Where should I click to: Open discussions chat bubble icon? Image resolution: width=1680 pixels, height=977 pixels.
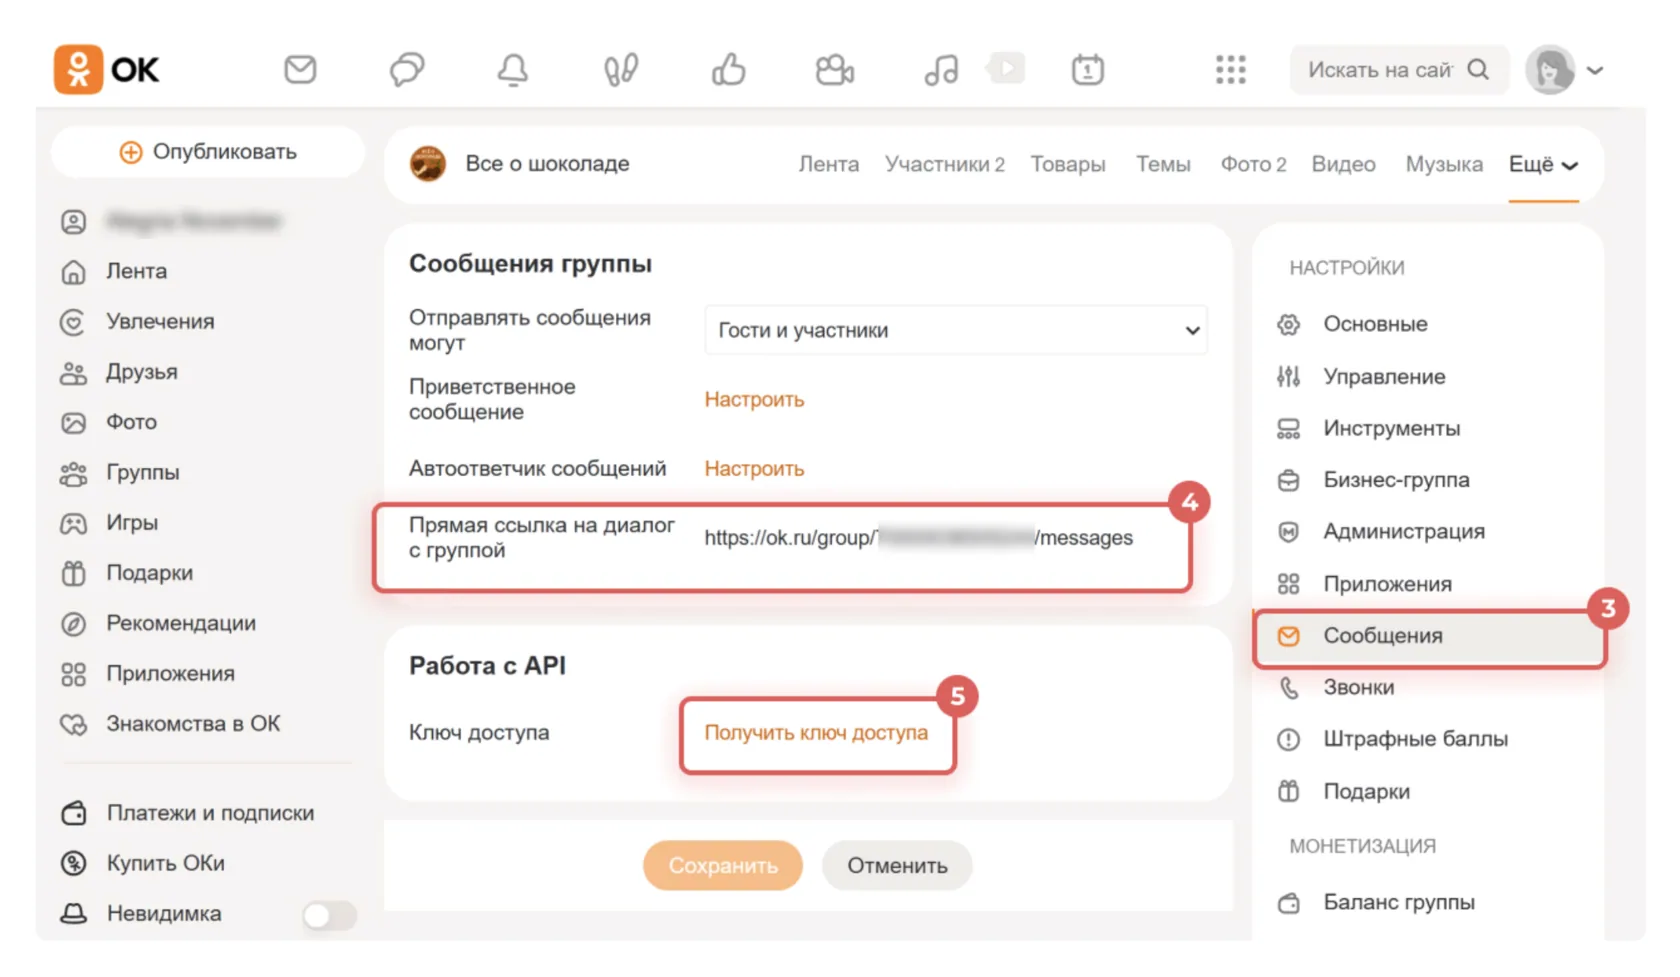[407, 69]
